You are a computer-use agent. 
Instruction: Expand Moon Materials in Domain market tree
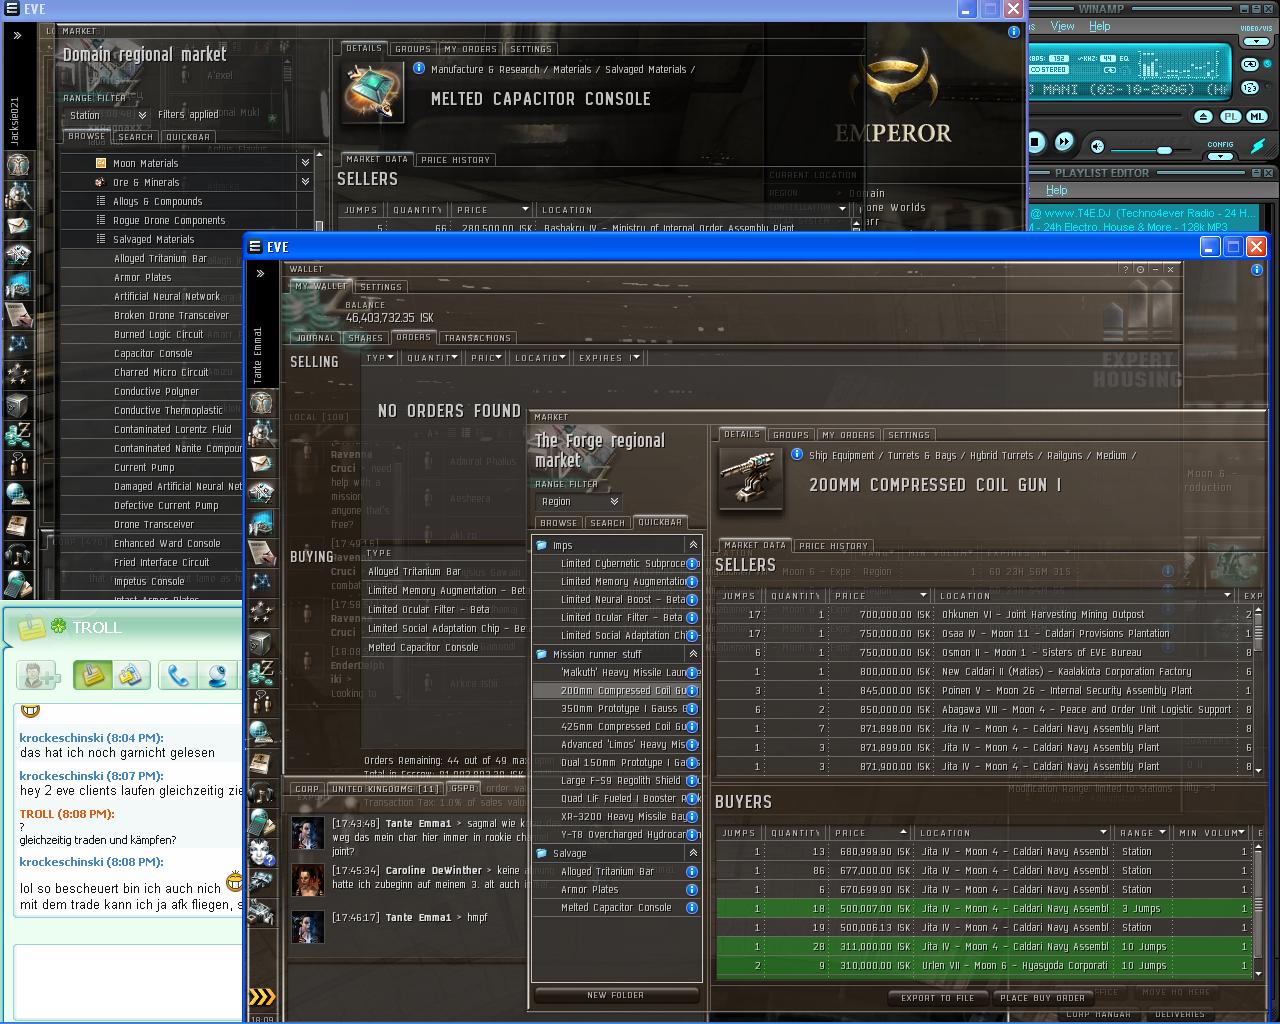coord(305,163)
